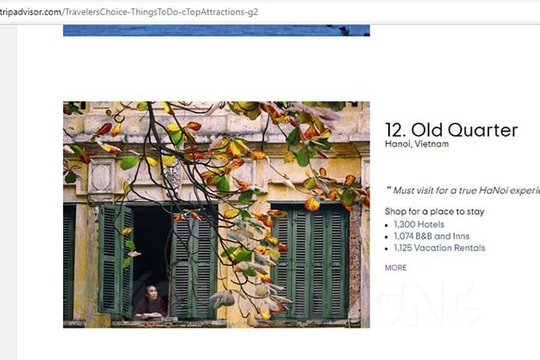This screenshot has height=360, width=540.
Task: Select the Hanoi, Vietnam location text
Action: [417, 144]
